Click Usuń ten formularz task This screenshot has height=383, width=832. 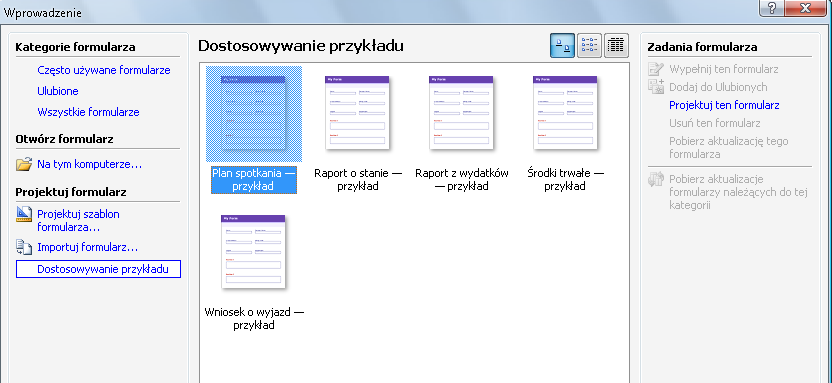[715, 123]
